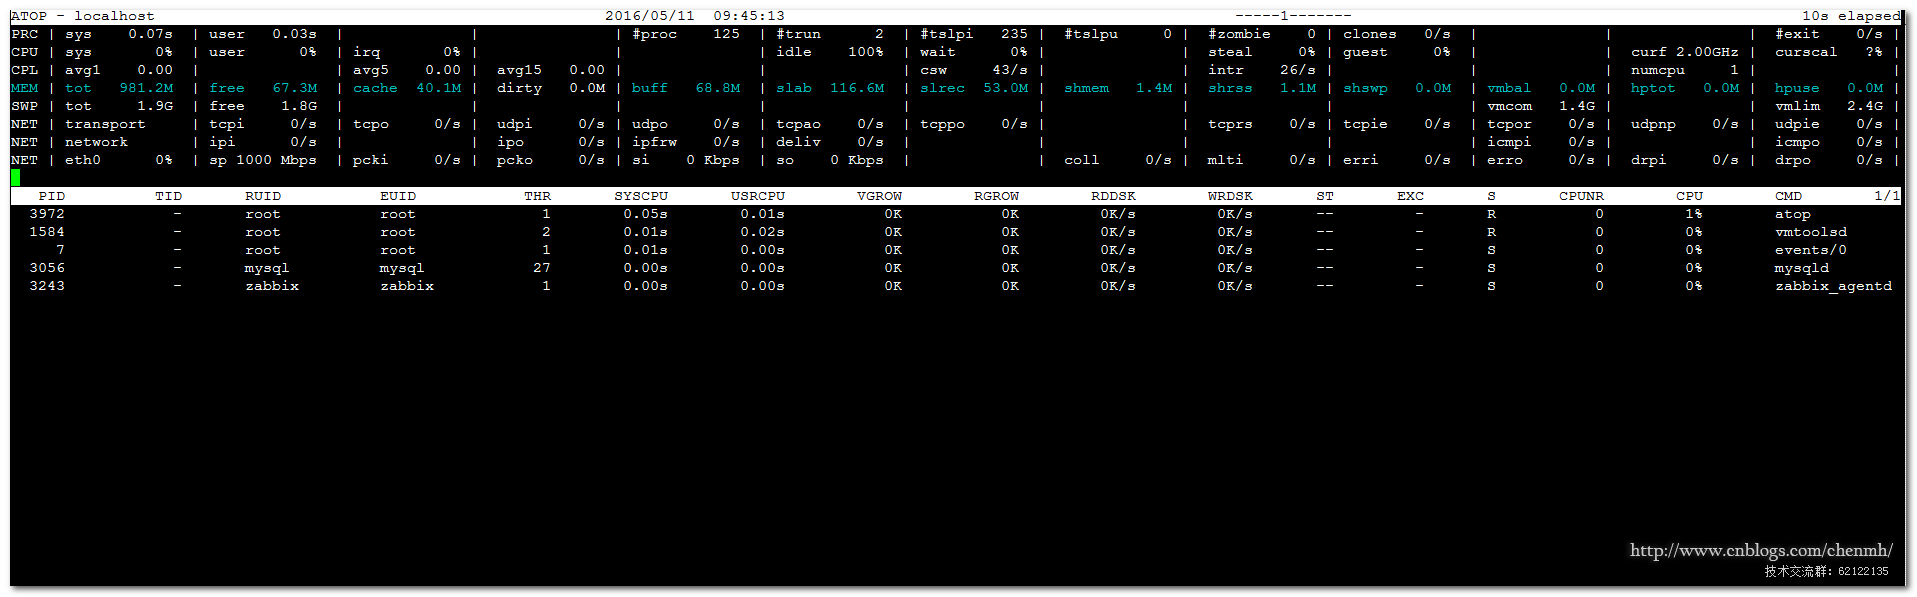This screenshot has height=597, width=1917.
Task: Click the avg15 label
Action: click(x=519, y=70)
